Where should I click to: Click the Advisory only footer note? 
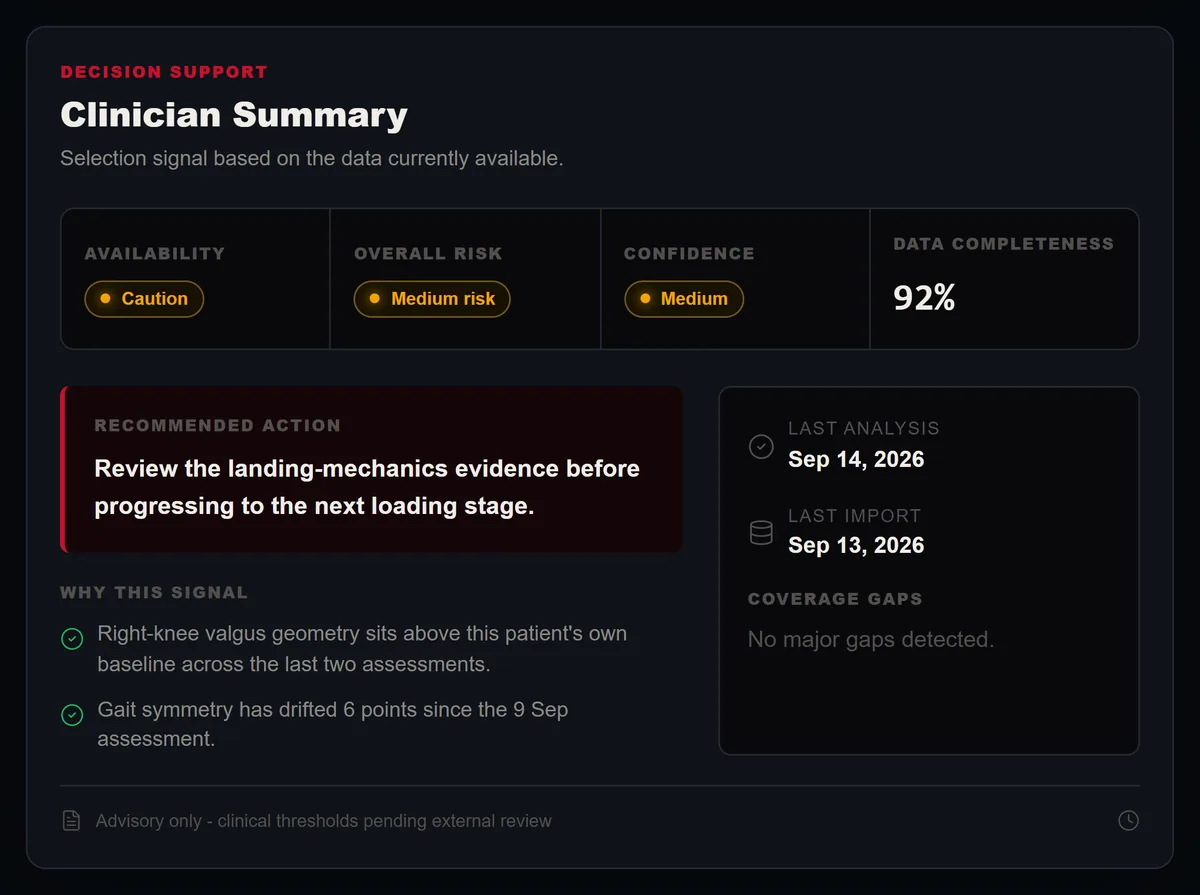pos(324,821)
